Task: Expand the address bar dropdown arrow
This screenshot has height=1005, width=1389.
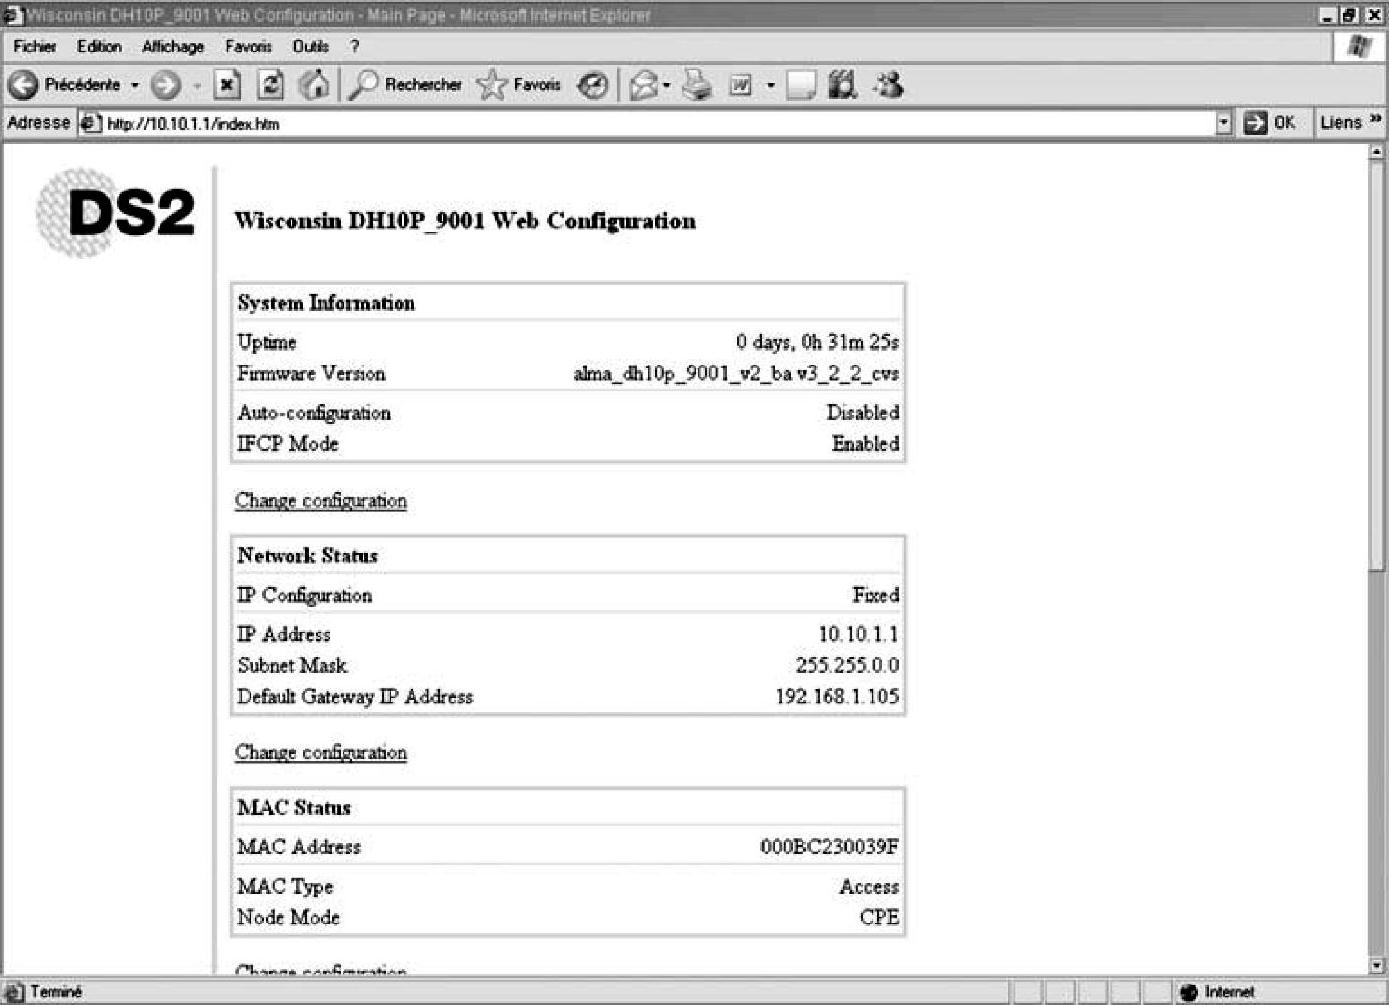Action: point(1224,123)
